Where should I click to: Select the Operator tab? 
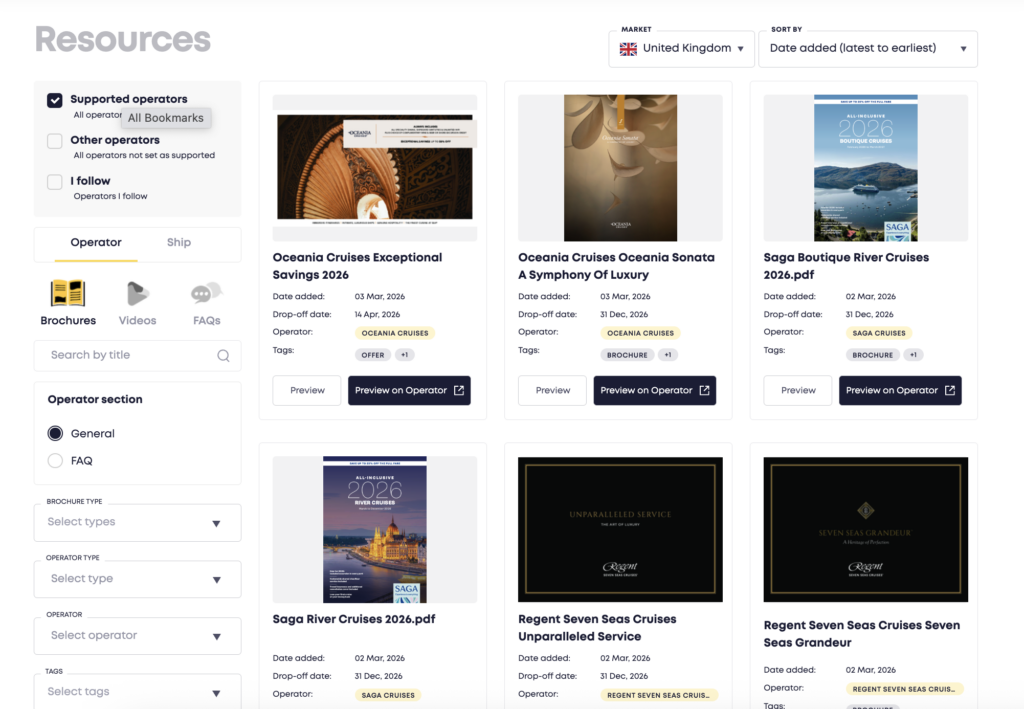(x=96, y=242)
